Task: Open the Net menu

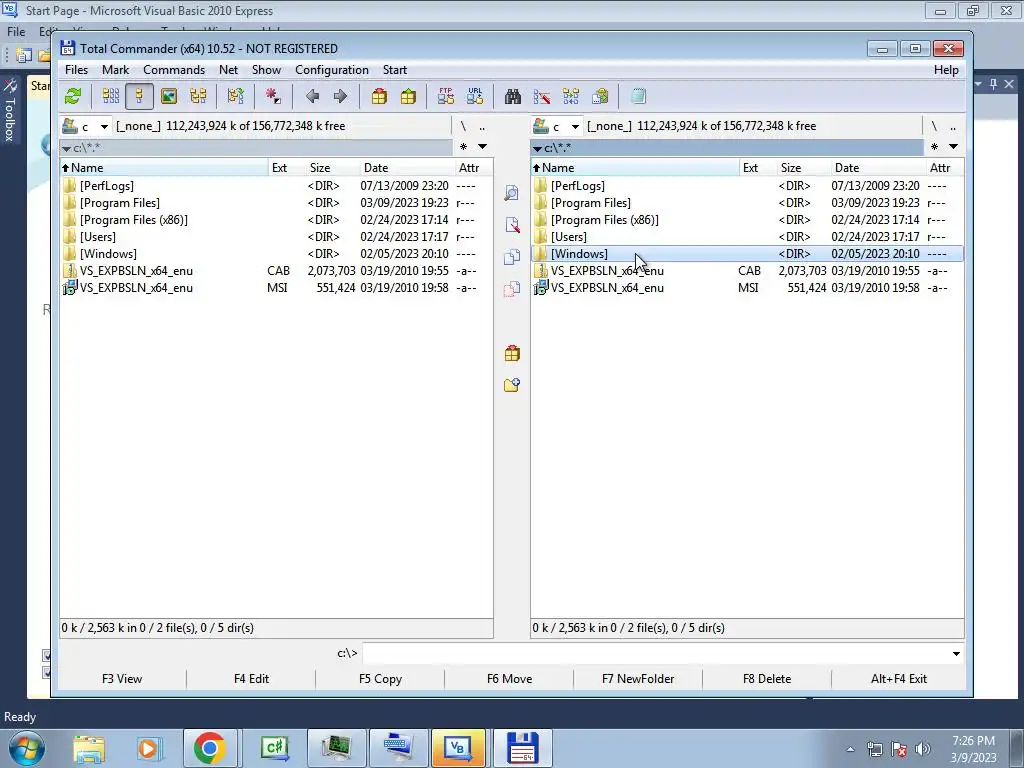Action: [229, 70]
